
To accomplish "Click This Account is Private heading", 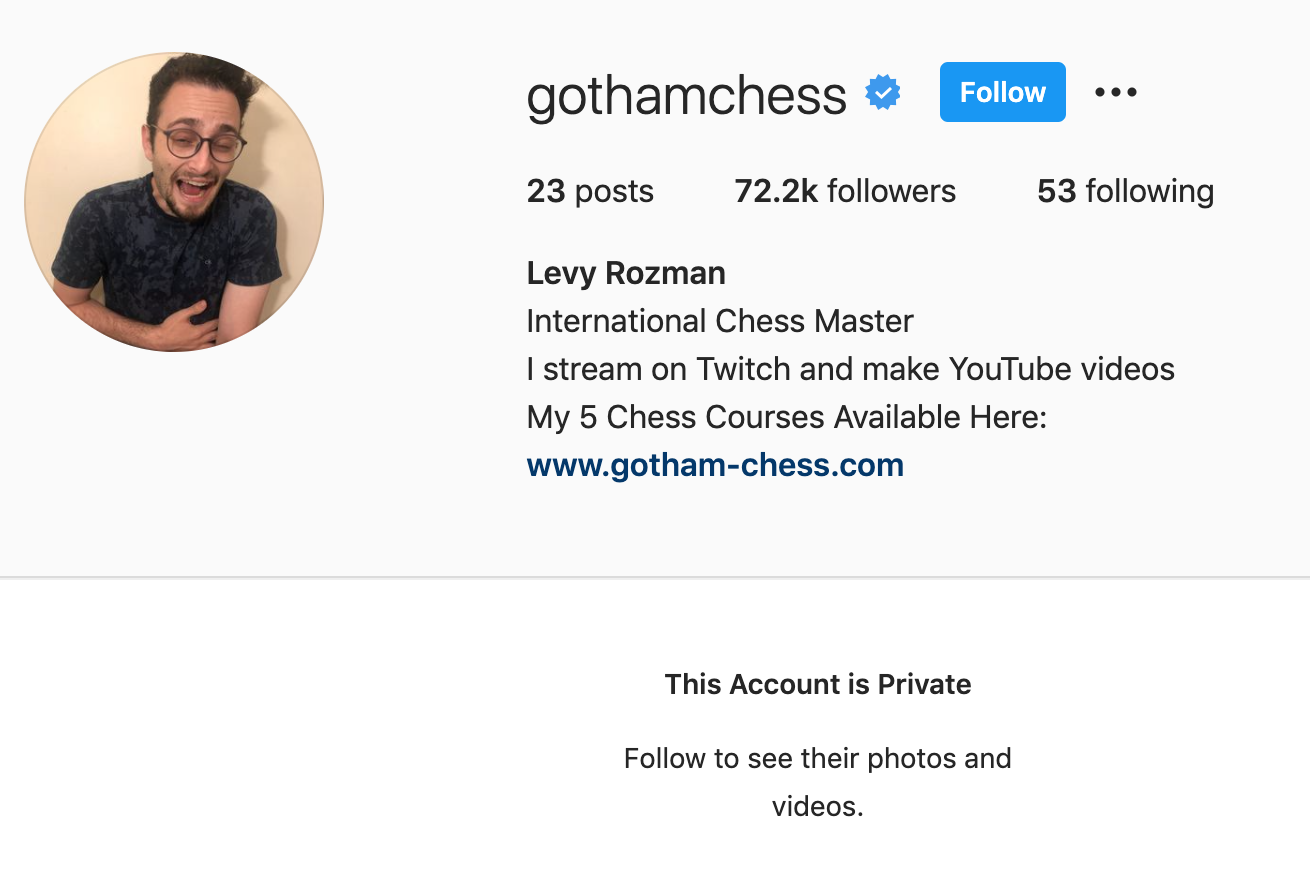I will tap(818, 684).
